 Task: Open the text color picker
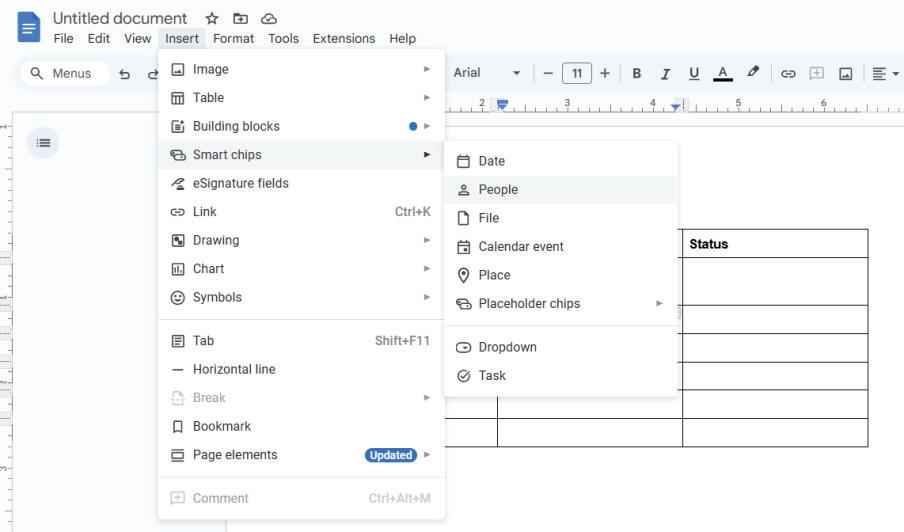point(723,74)
